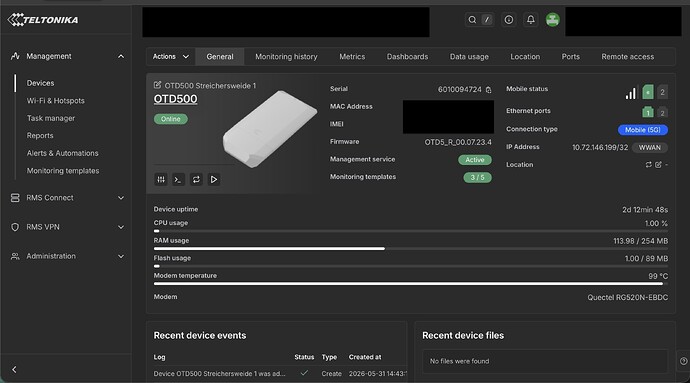This screenshot has width=690, height=383.
Task: Select SIM slot 2 indicator
Action: 662,92
